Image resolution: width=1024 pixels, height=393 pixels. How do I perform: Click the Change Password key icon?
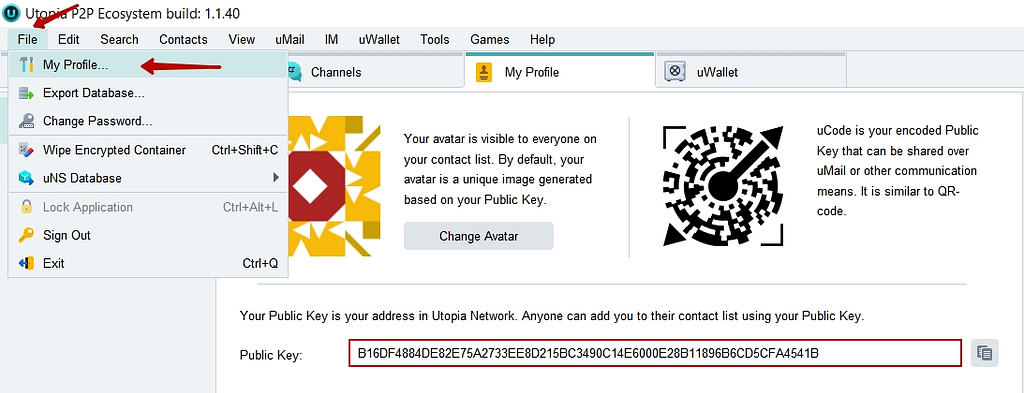point(27,121)
